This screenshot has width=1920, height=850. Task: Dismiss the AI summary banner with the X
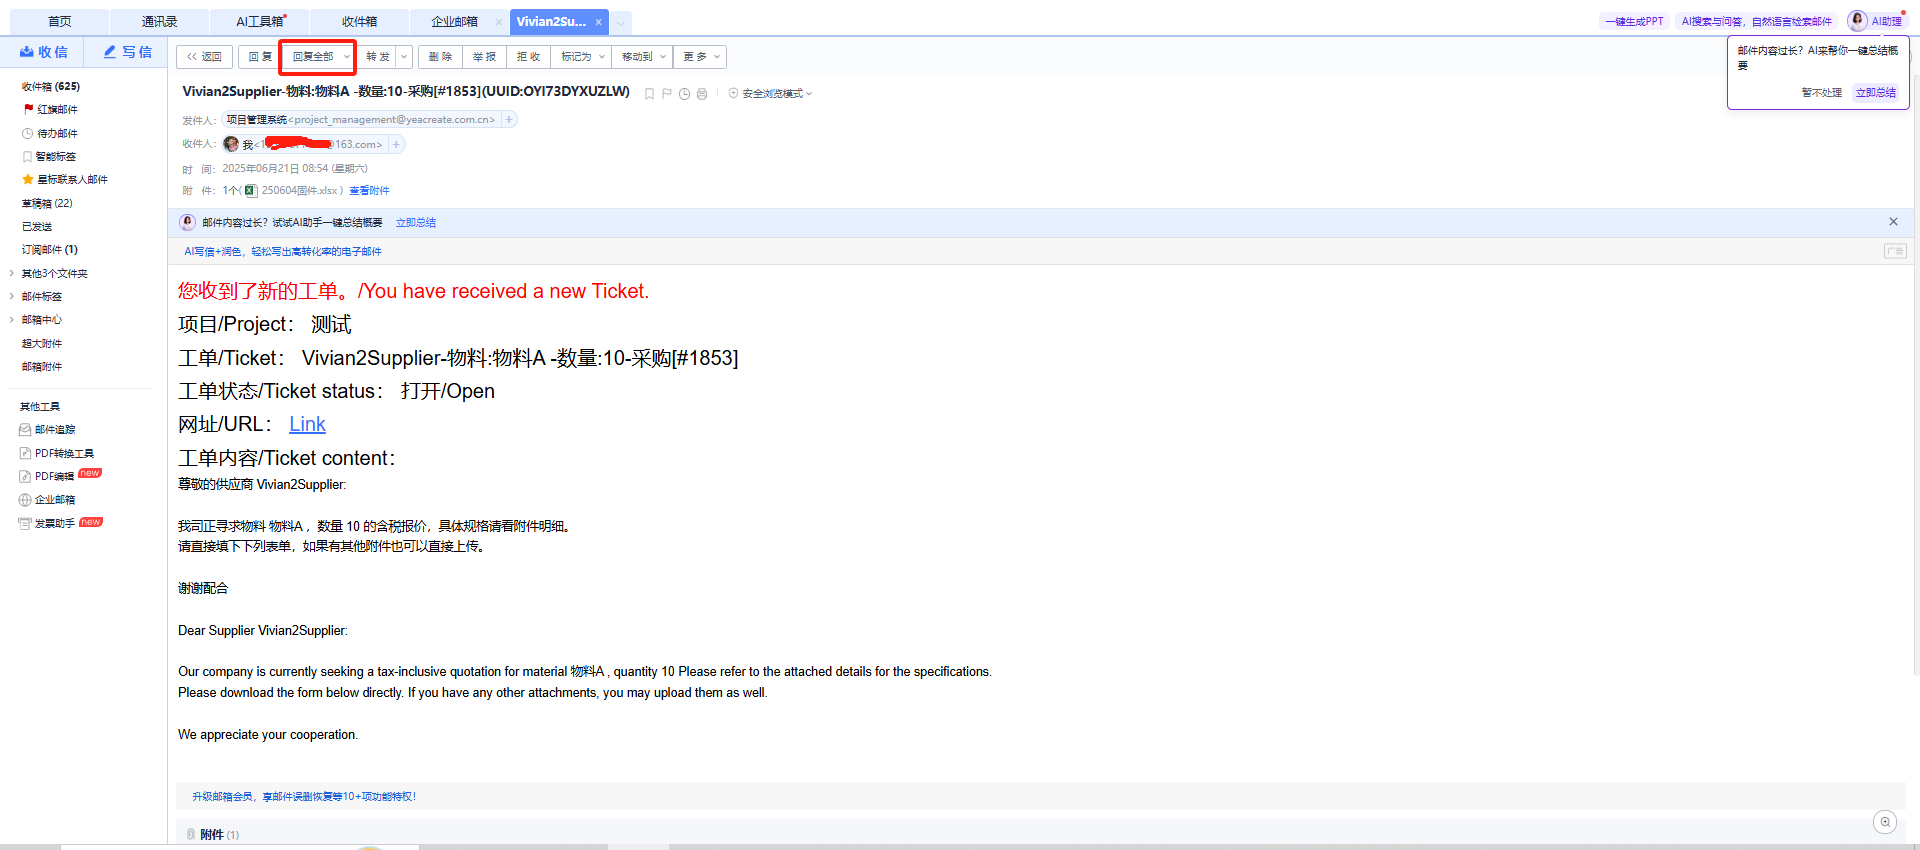point(1893,222)
